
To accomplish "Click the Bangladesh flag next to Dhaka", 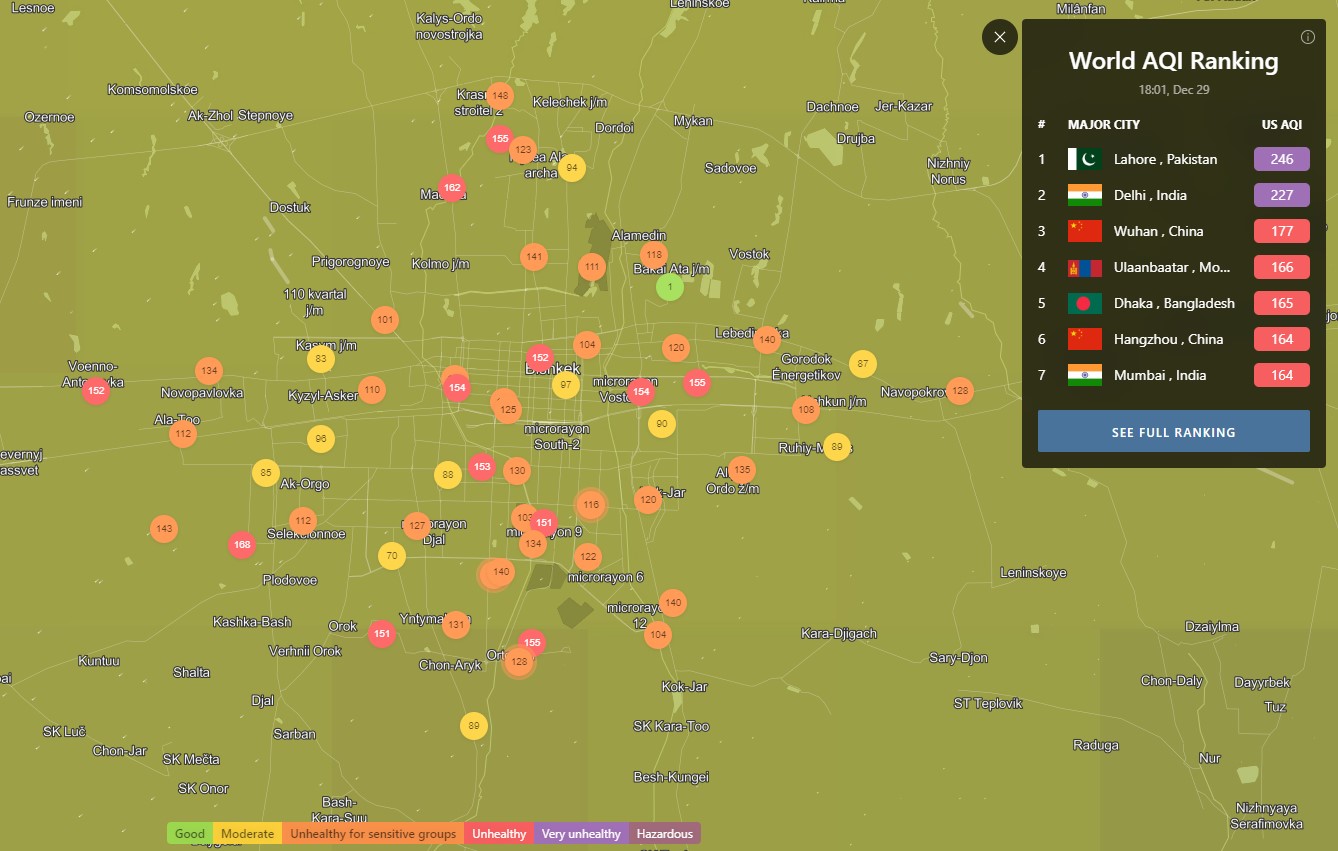I will 1085,303.
